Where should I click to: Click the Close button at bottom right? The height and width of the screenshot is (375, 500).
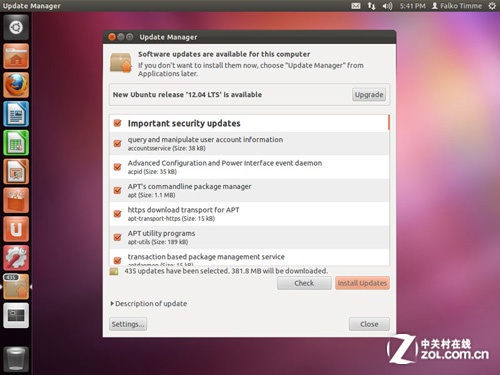click(369, 324)
